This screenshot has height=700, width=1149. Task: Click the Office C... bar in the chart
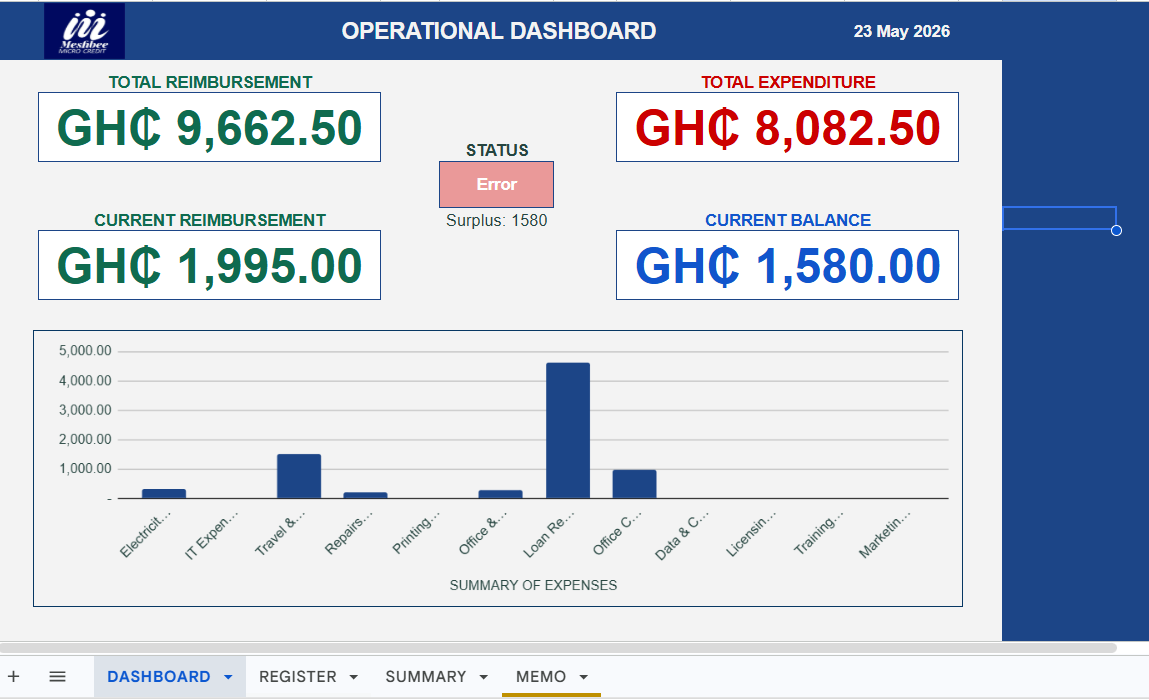[635, 485]
